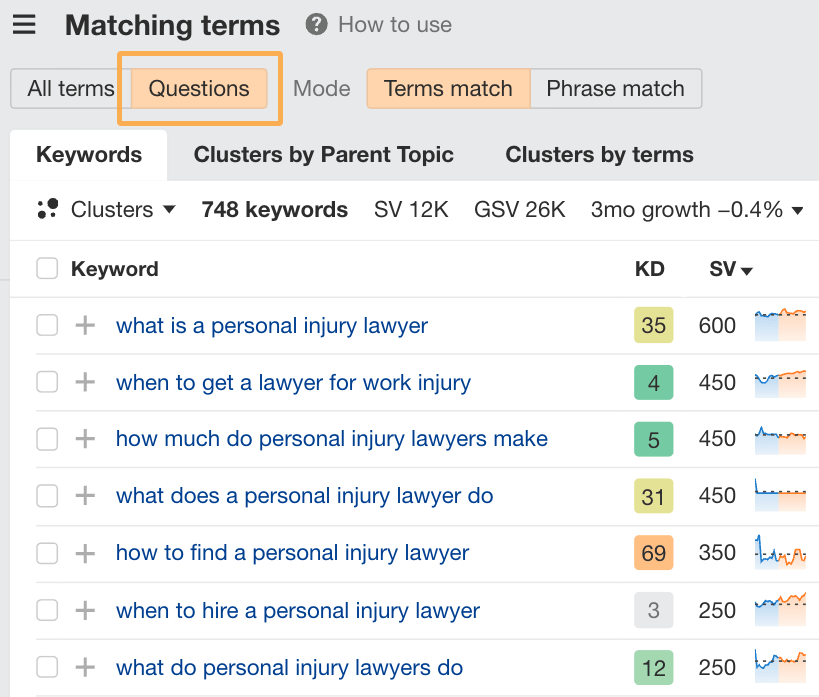
Task: Open the Clusters by terms tab
Action: click(x=598, y=155)
